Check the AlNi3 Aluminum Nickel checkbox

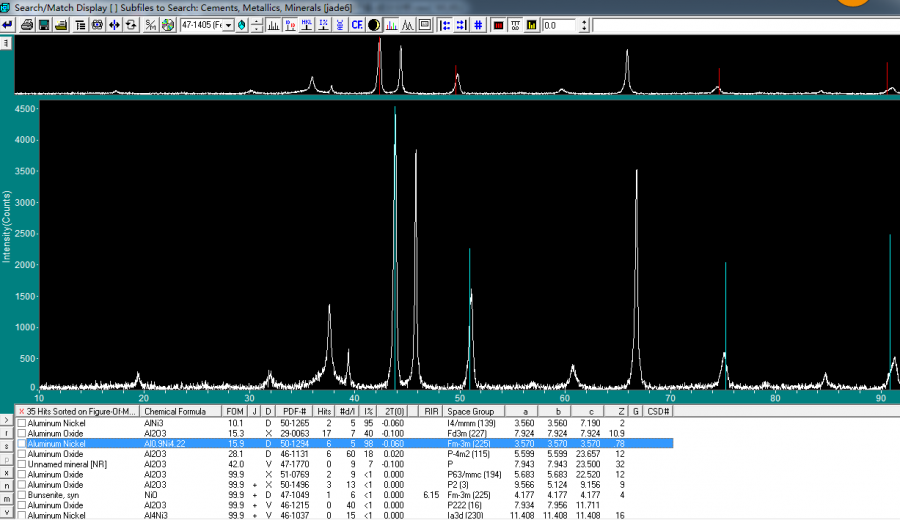click(22, 422)
